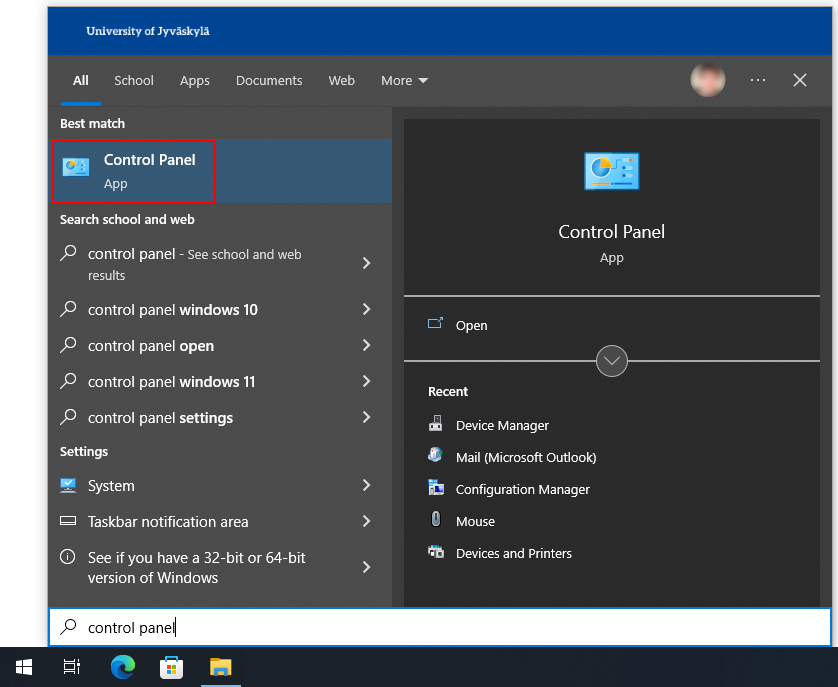This screenshot has height=687, width=838.
Task: Select the All search tab
Action: [81, 80]
